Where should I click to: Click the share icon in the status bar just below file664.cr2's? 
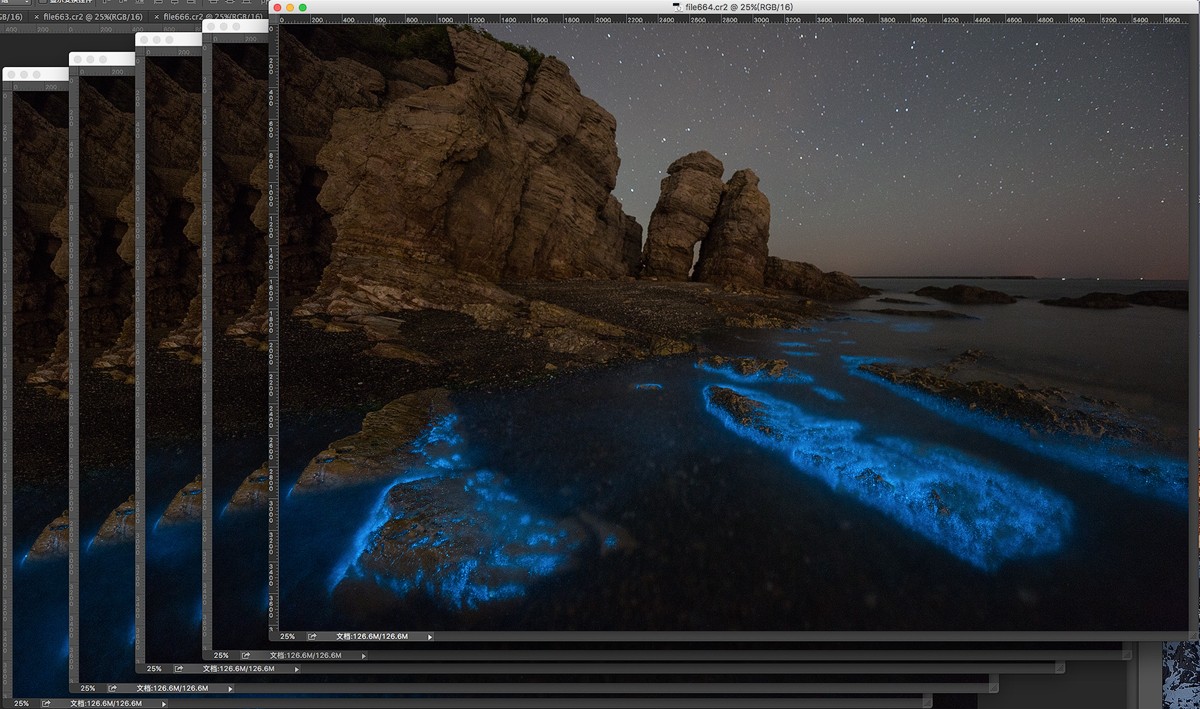click(x=246, y=655)
